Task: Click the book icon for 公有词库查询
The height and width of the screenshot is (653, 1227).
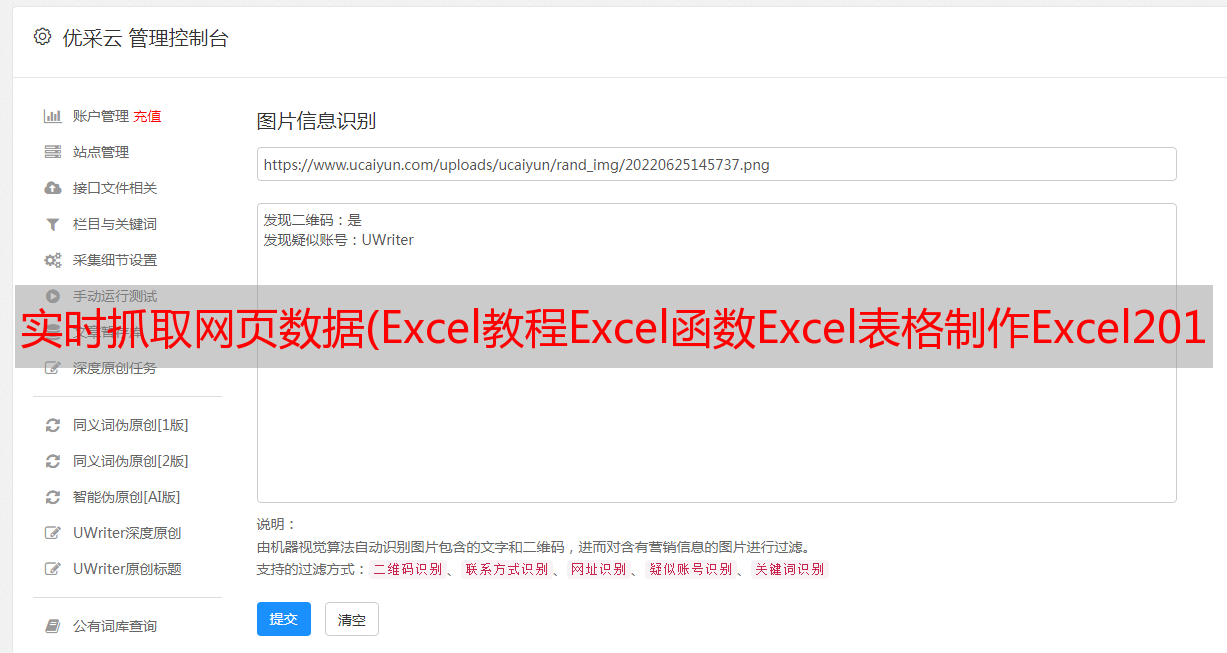Action: (x=53, y=626)
